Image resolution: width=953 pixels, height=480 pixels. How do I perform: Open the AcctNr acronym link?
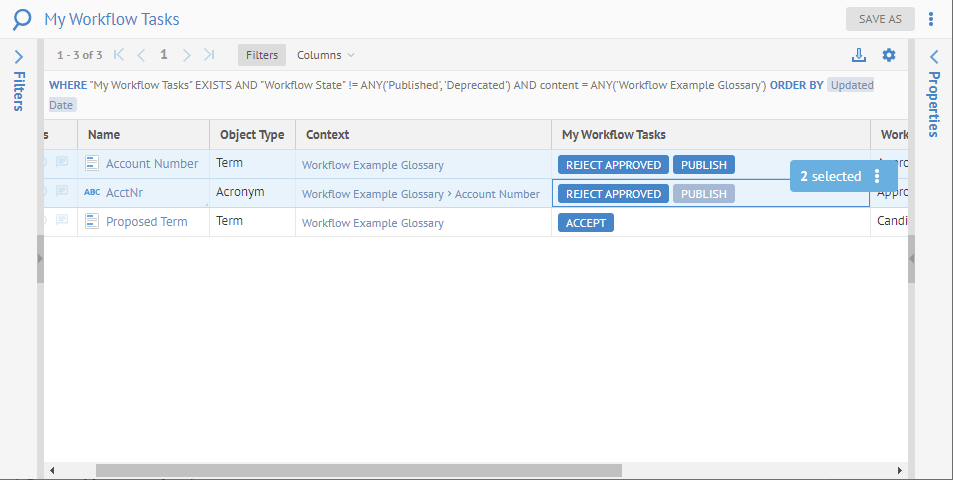125,193
